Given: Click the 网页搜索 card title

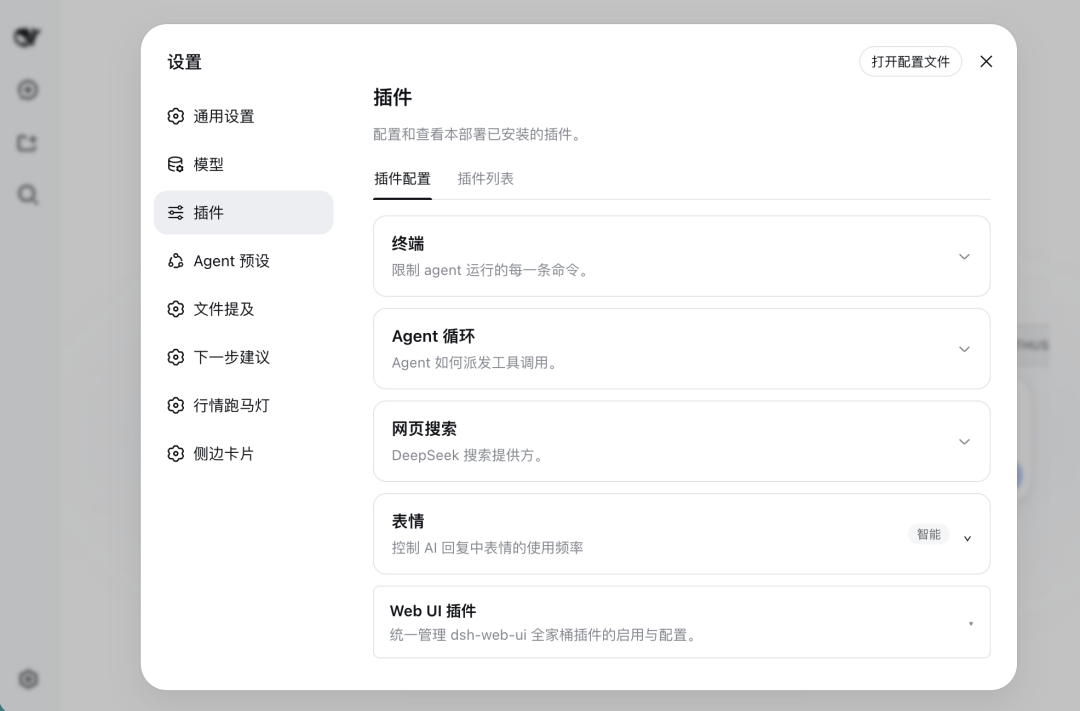Looking at the screenshot, I should point(424,429).
